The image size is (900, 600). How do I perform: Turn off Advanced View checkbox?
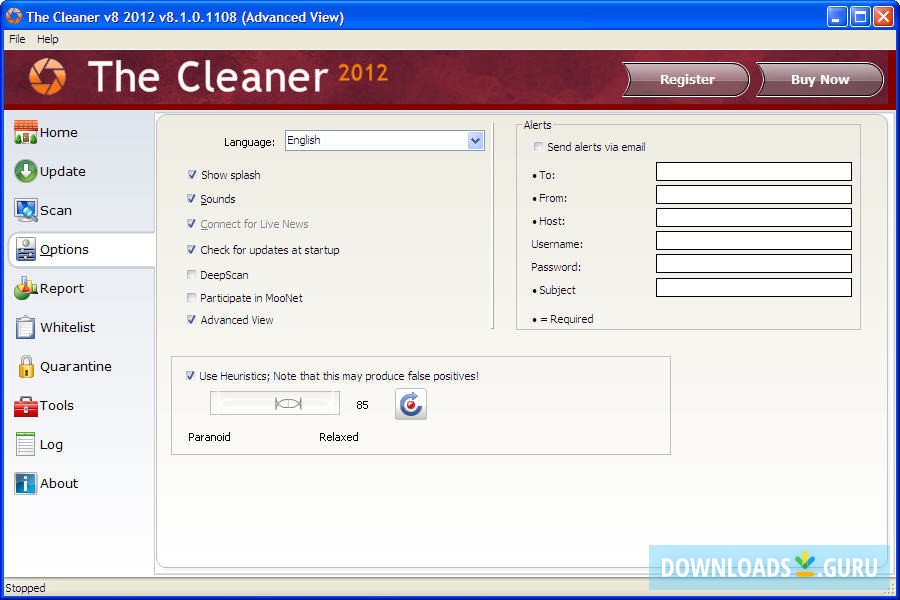(192, 320)
